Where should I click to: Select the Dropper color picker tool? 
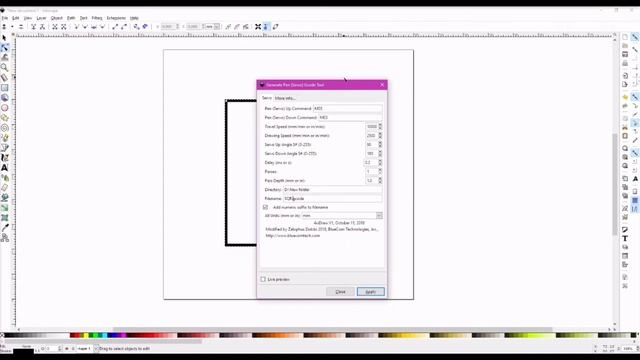click(4, 228)
